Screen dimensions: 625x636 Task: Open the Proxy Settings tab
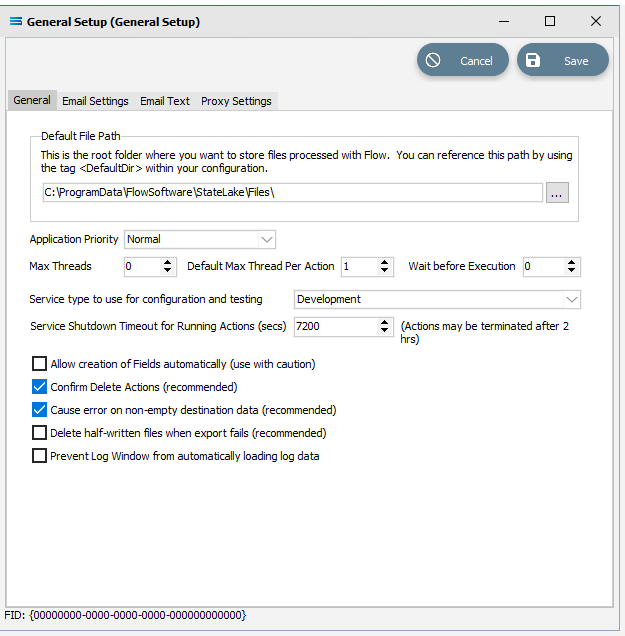coord(236,101)
